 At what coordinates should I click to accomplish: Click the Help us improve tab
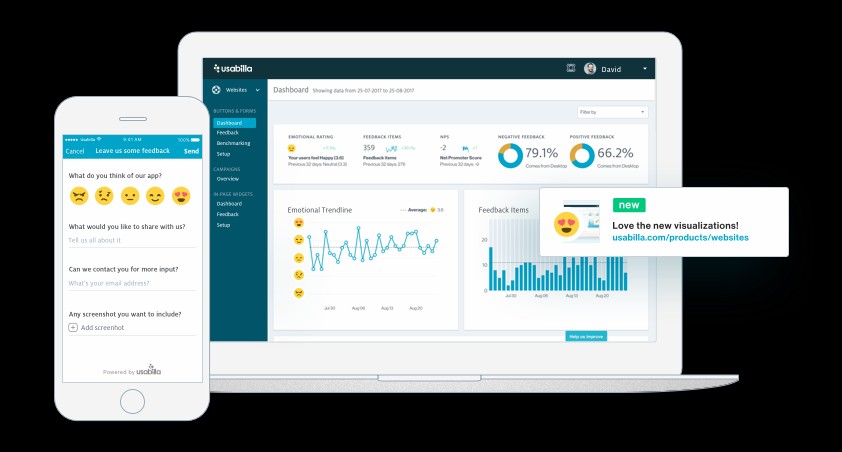587,336
